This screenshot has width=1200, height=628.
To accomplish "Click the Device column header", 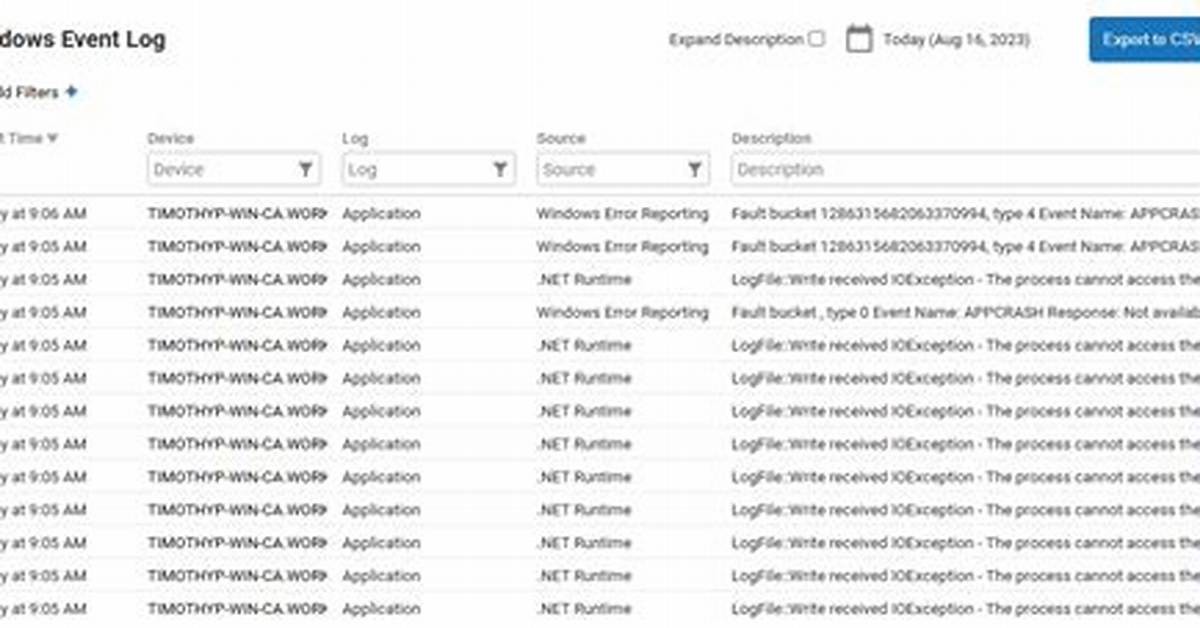I will click(171, 138).
